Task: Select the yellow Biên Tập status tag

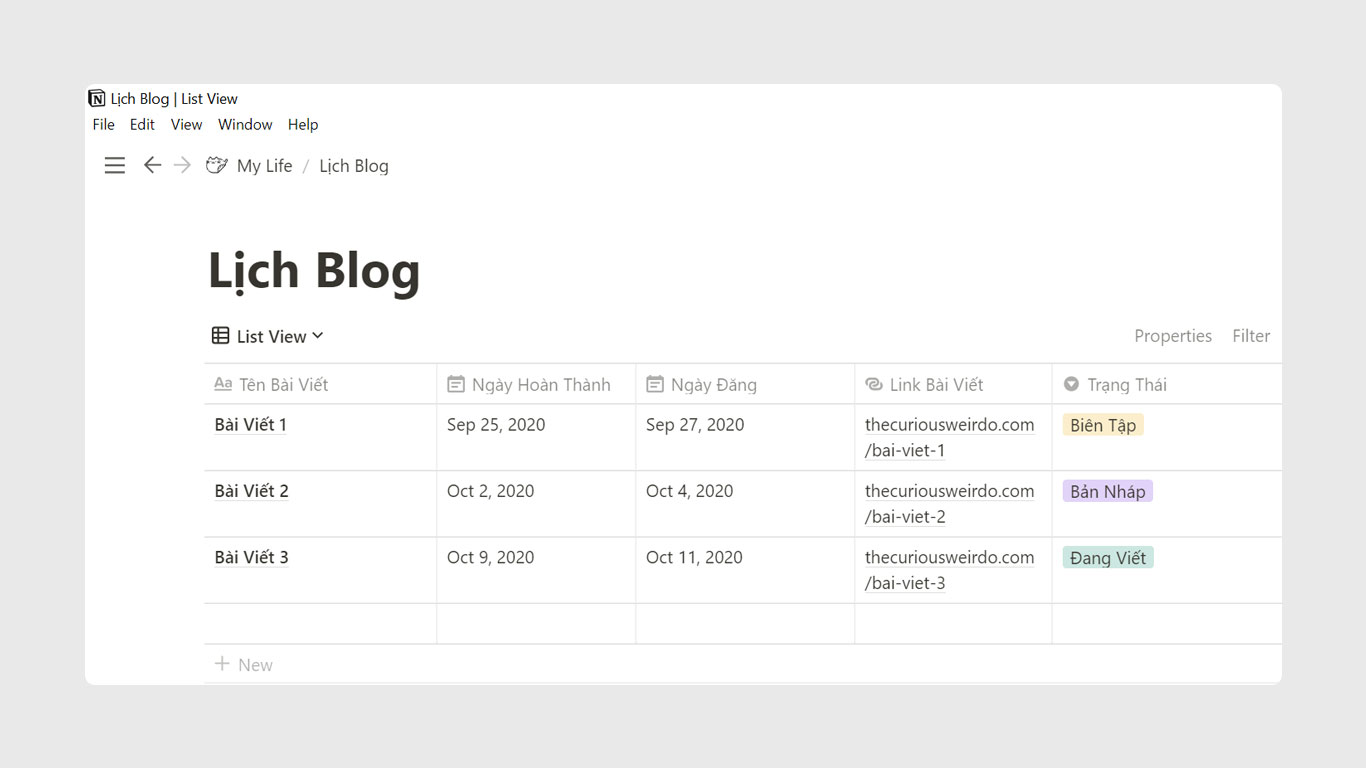Action: [x=1103, y=425]
